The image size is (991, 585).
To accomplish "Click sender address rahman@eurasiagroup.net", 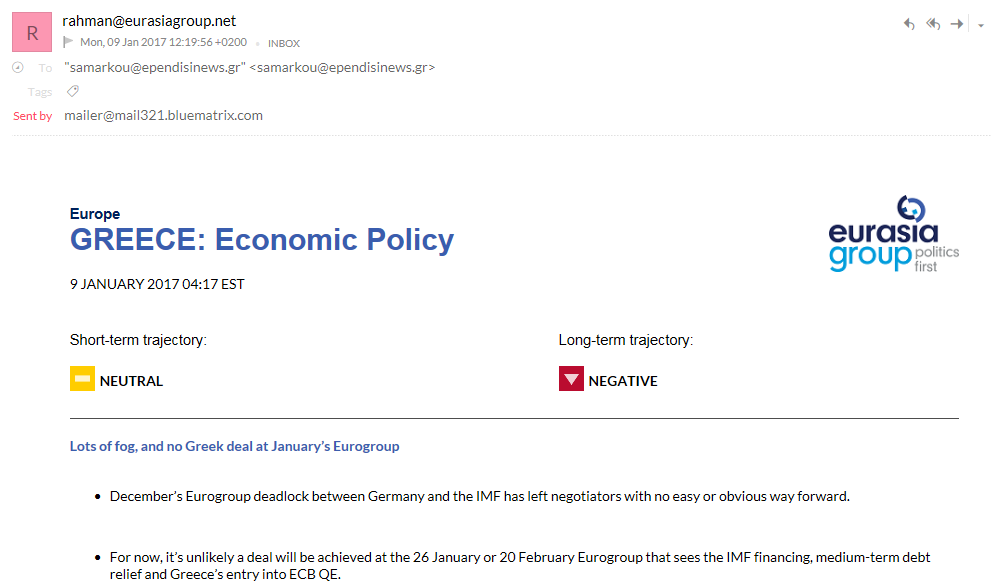I will 149,21.
